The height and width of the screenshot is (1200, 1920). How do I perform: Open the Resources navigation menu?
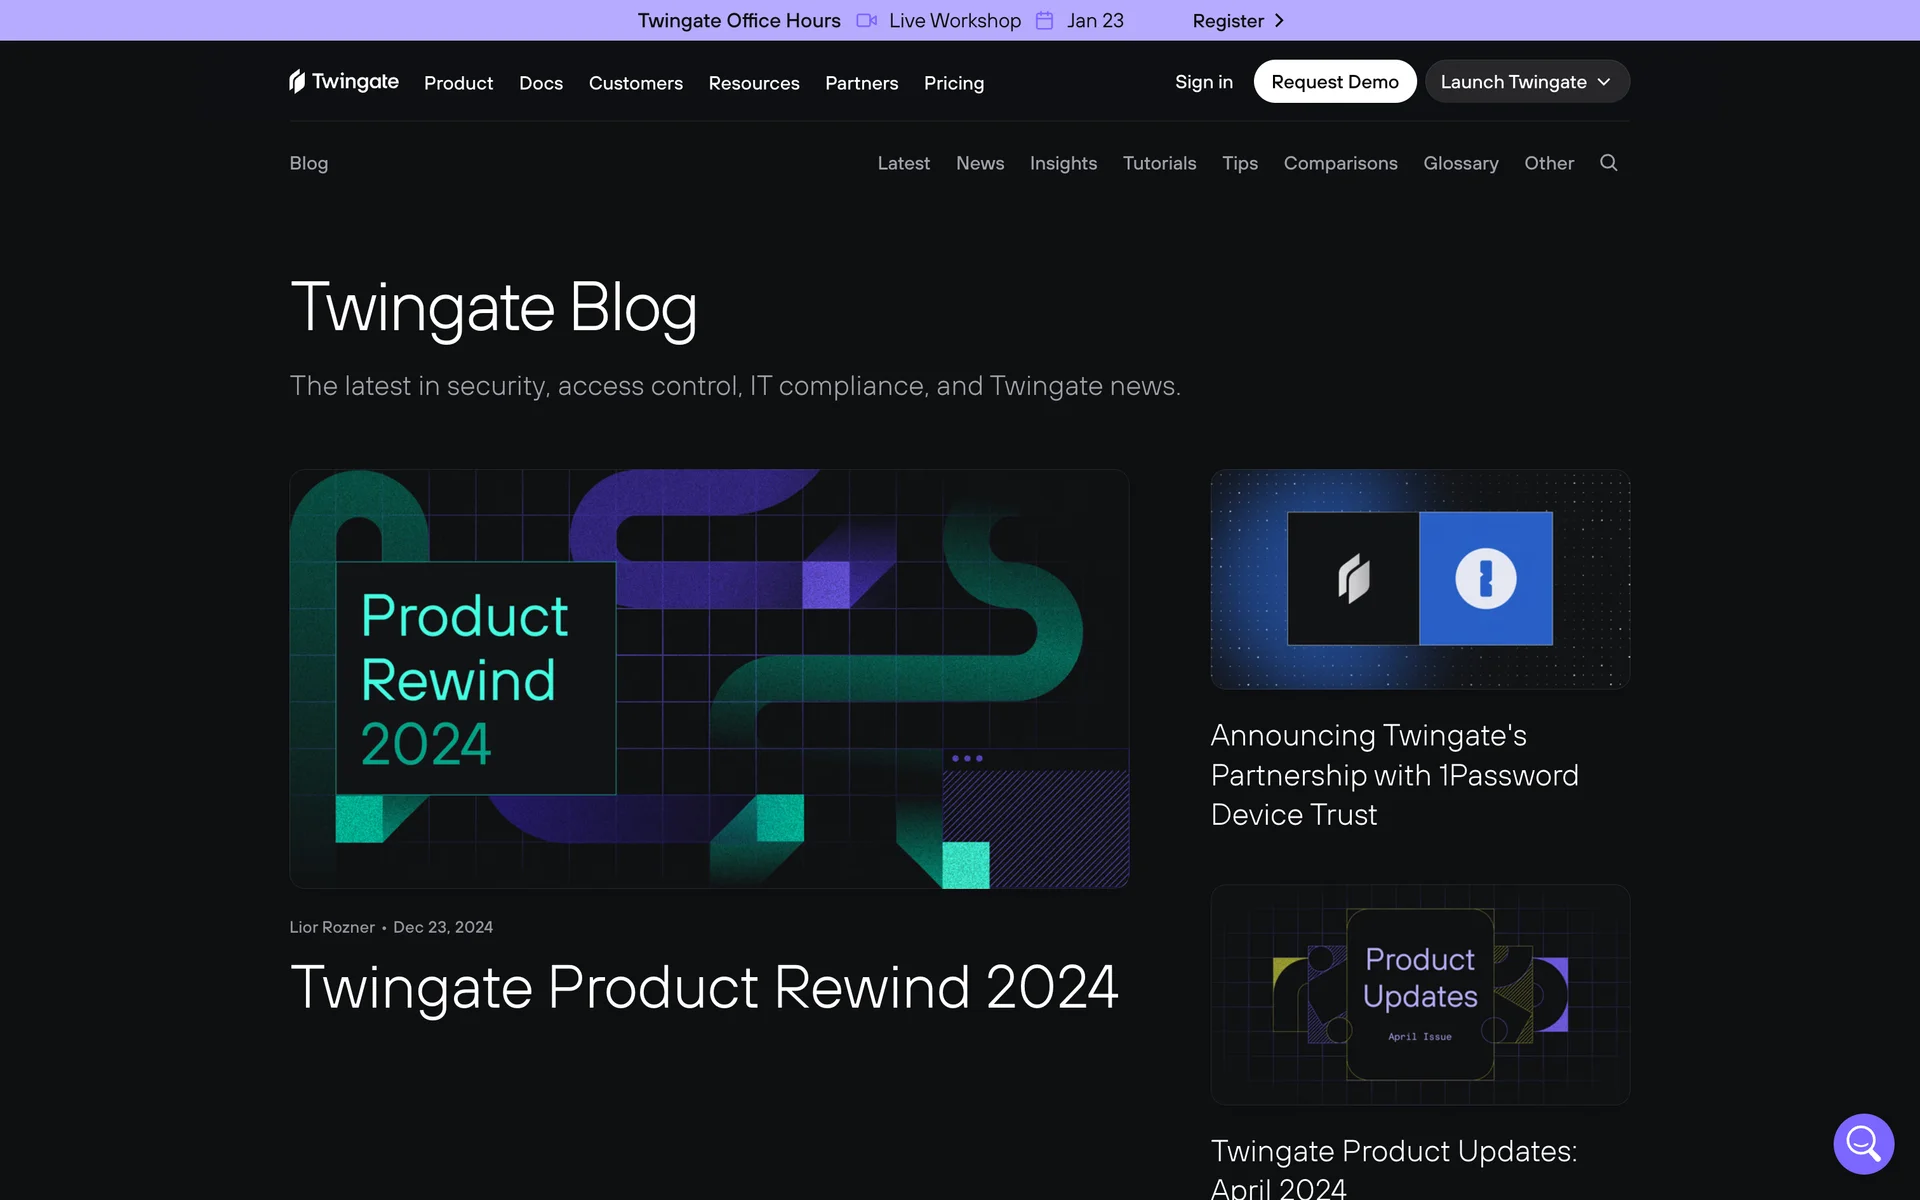pos(753,83)
